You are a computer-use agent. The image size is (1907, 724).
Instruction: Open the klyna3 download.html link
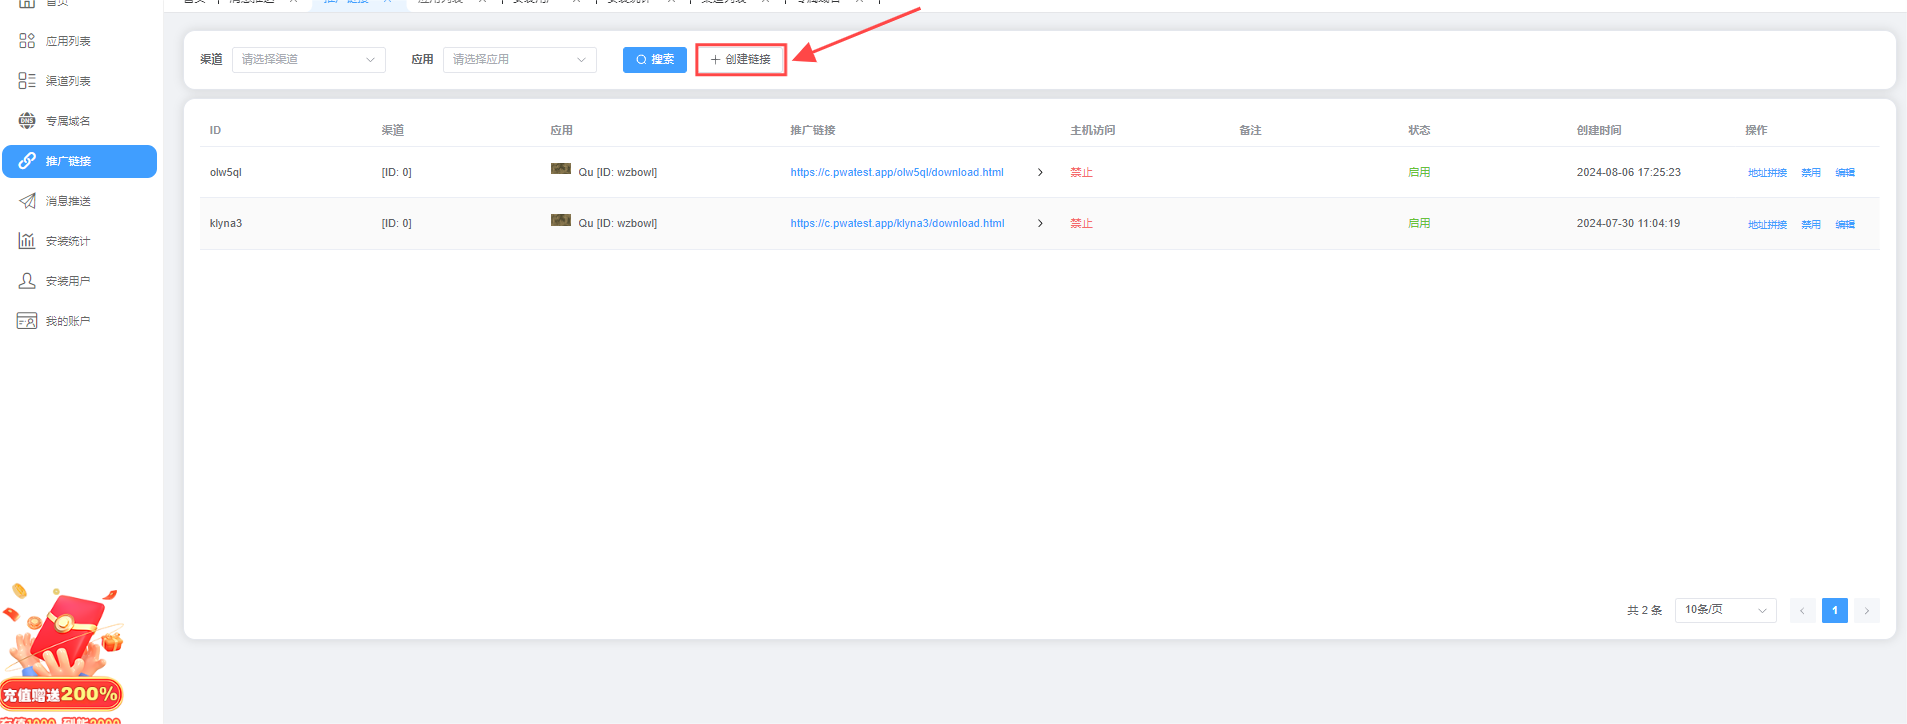[897, 224]
